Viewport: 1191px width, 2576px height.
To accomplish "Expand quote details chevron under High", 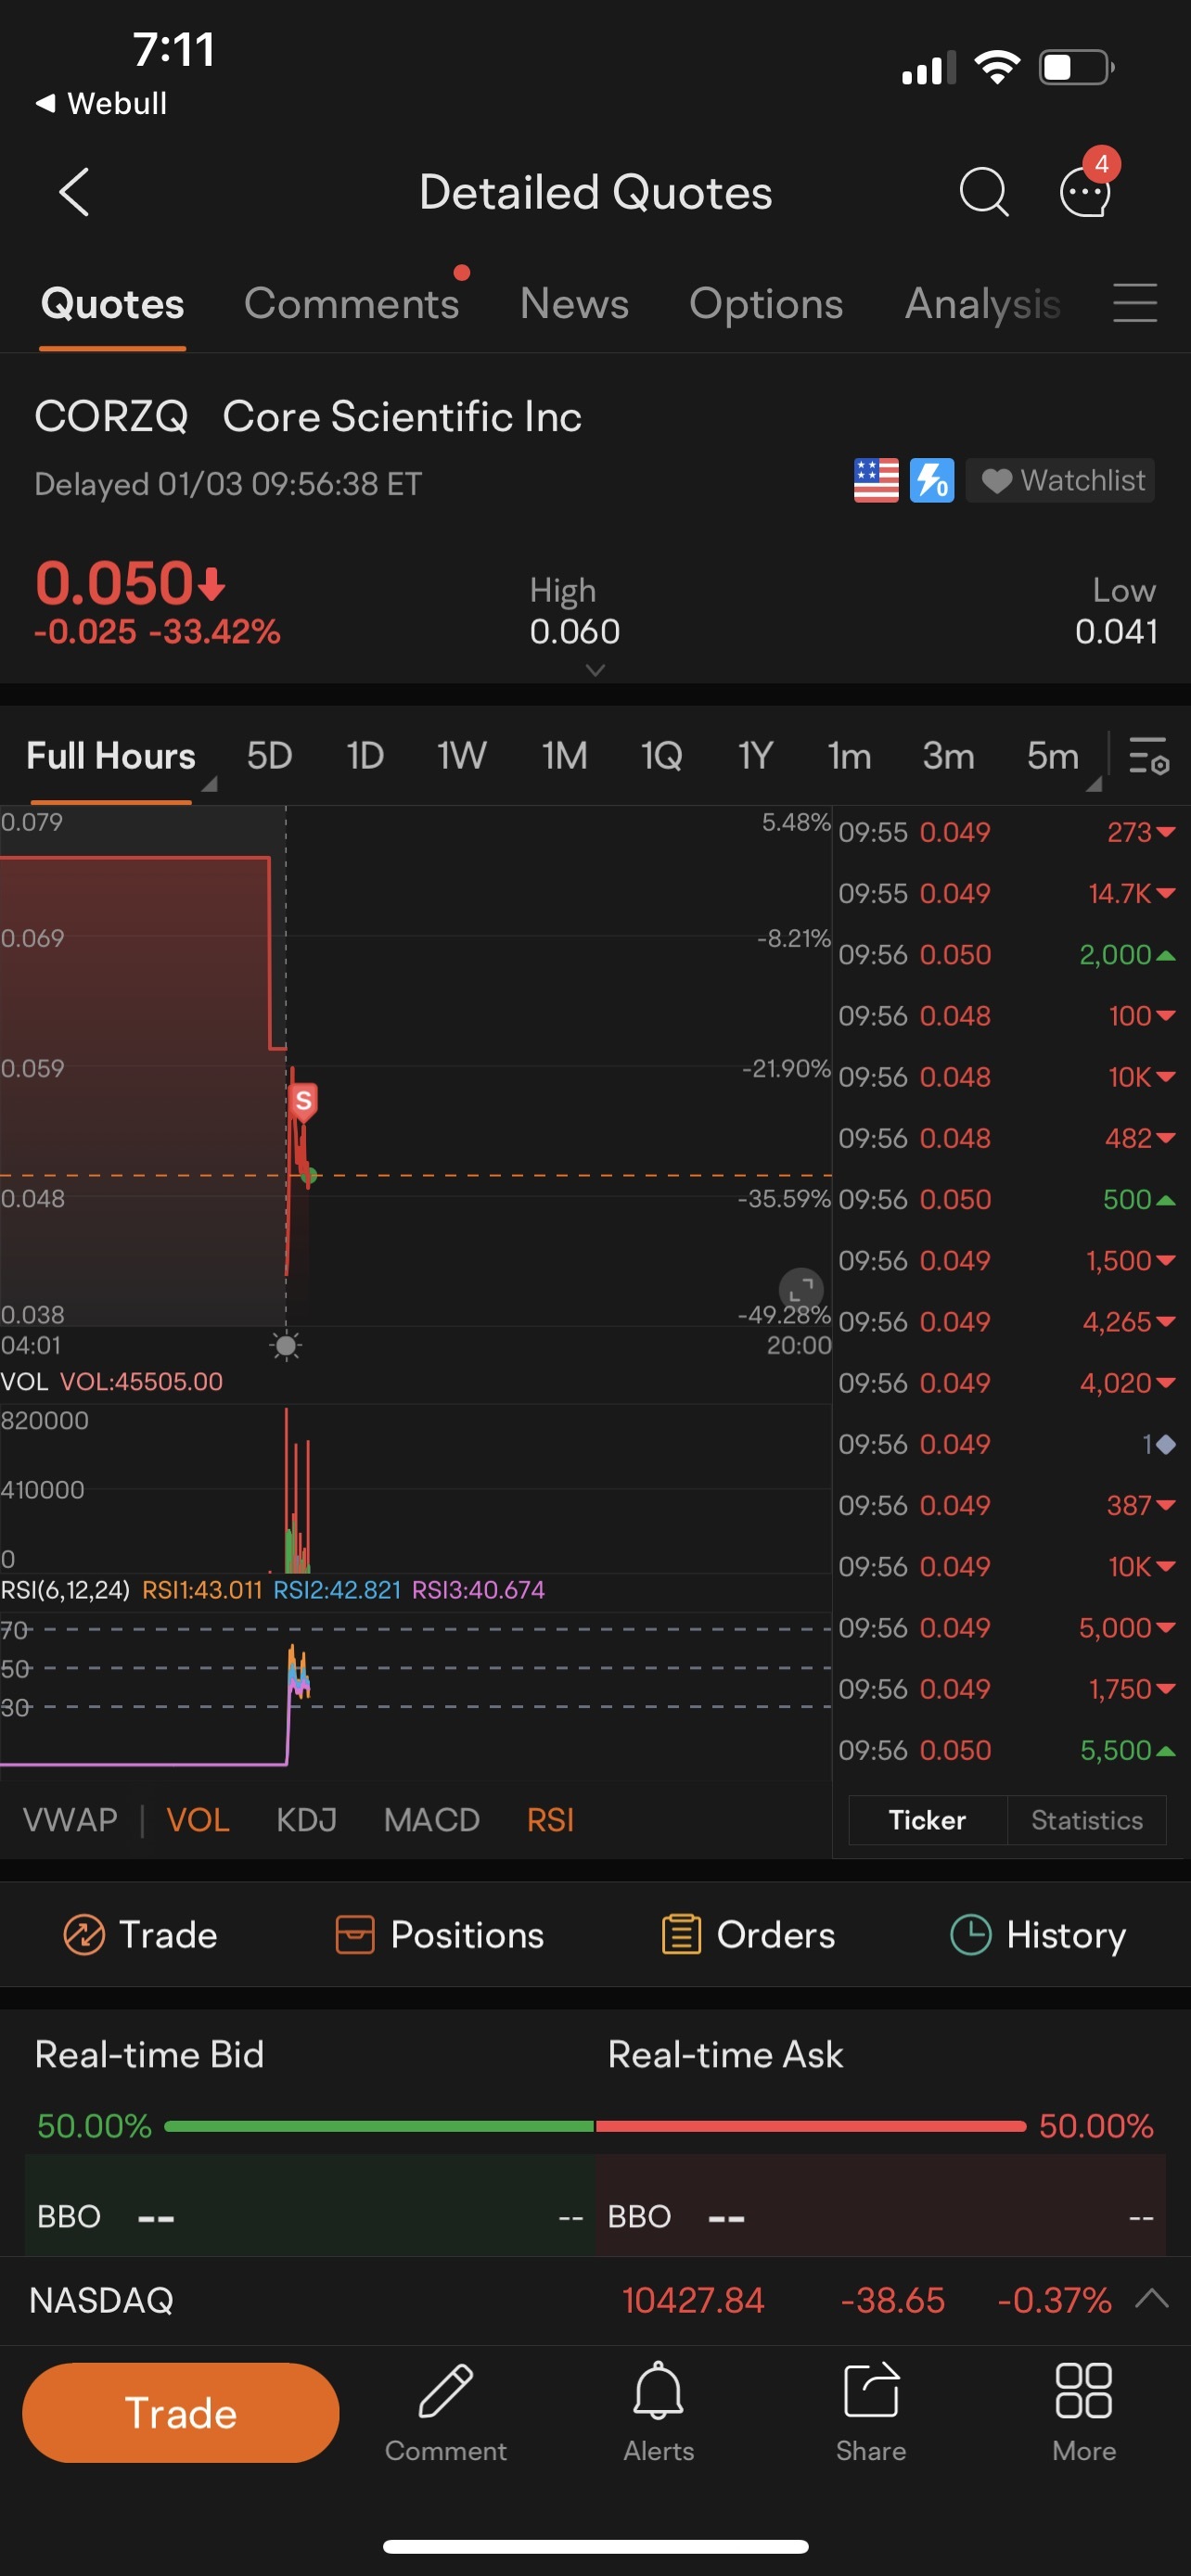I will 595,670.
